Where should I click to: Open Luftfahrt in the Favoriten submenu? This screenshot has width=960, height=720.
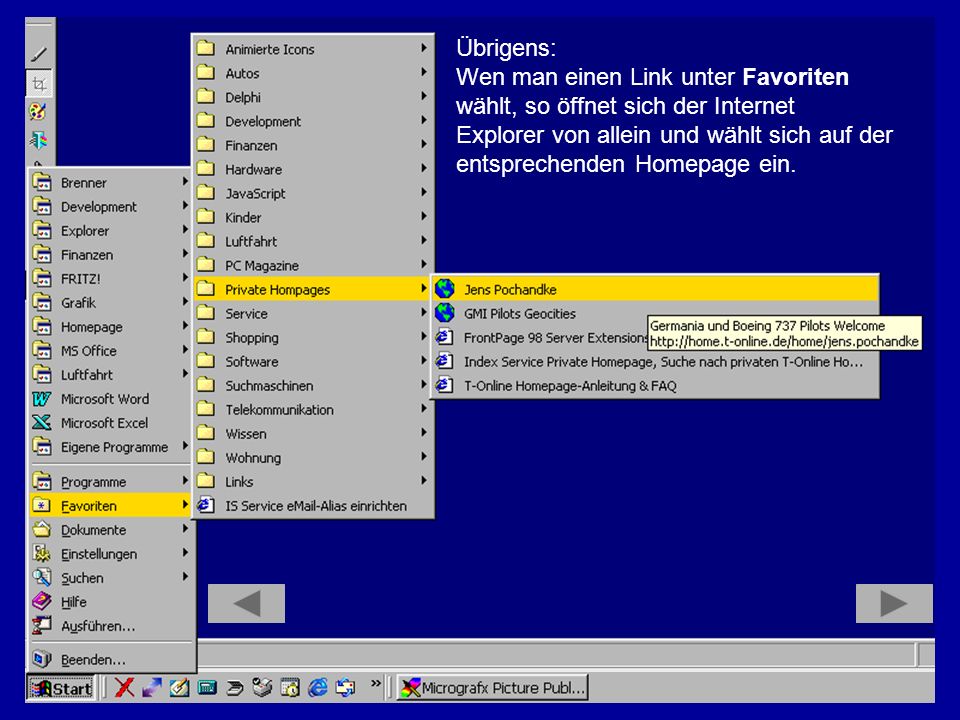(x=312, y=241)
